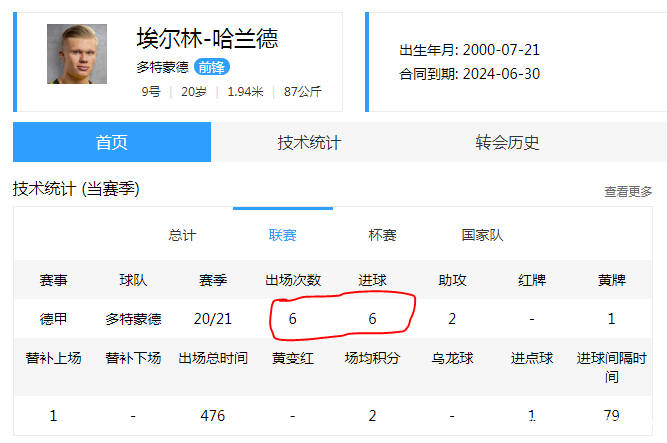Click the 1.94米 height text
Viewport: 667px width, 443px height.
click(x=245, y=91)
